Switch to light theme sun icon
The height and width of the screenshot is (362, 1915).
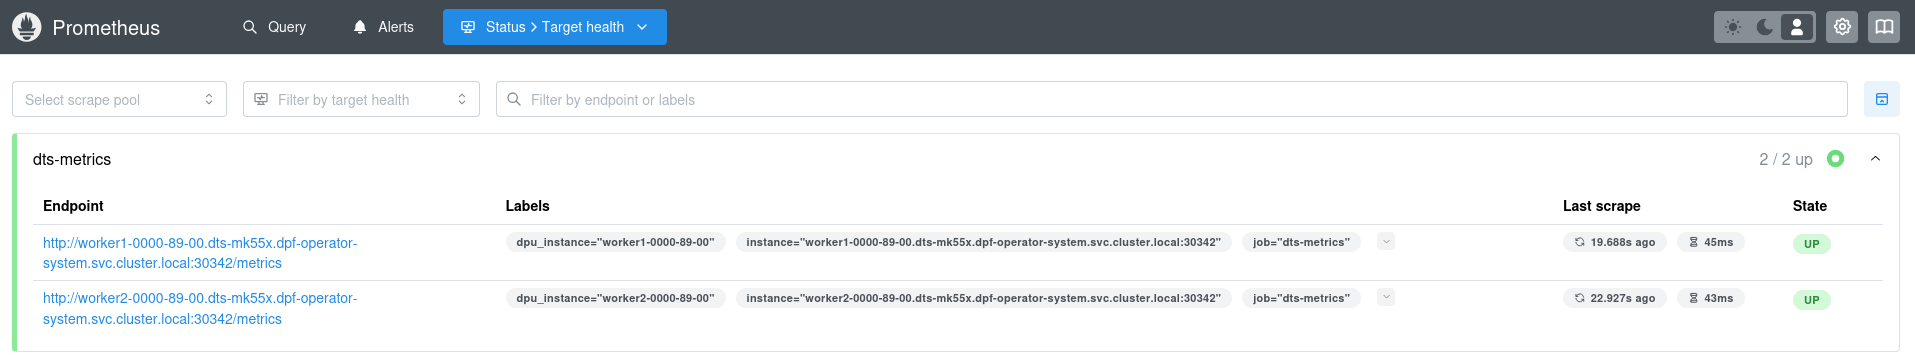click(1733, 27)
